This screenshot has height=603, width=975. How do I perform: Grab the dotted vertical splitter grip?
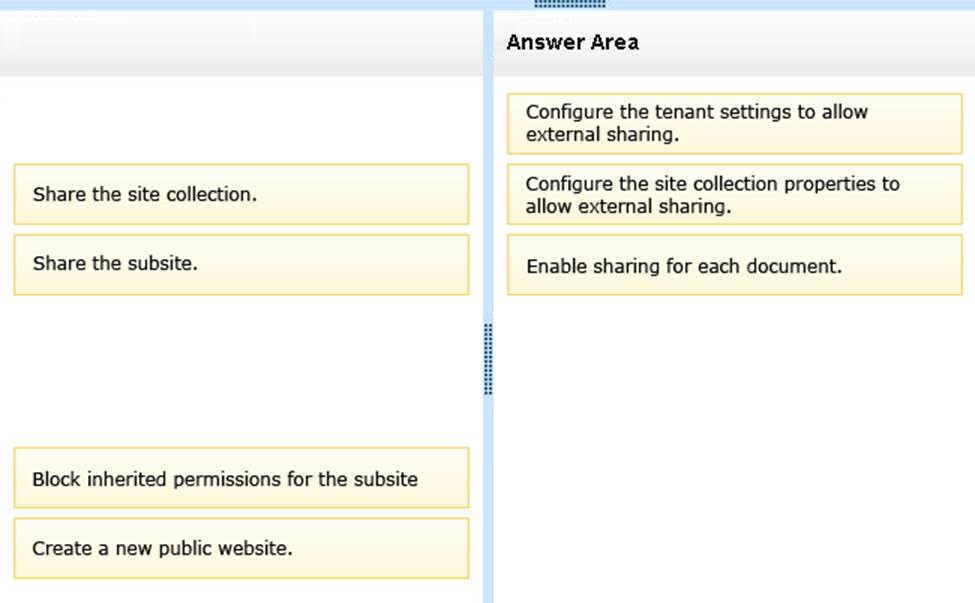488,358
